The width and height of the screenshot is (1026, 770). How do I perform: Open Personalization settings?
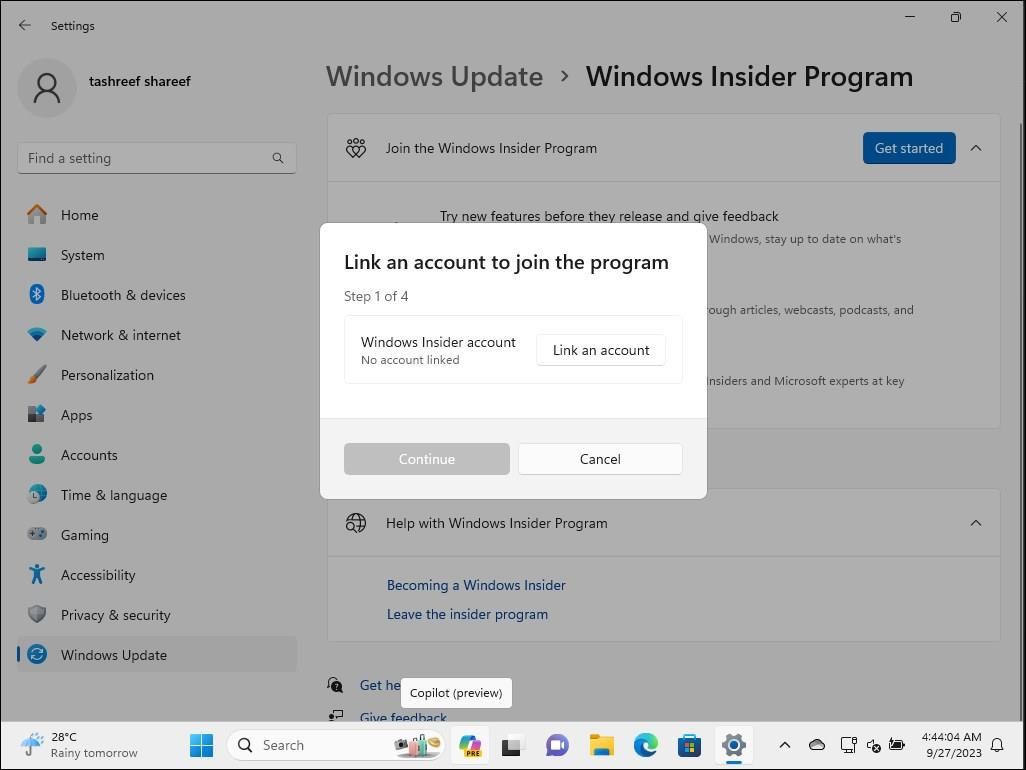pos(107,375)
